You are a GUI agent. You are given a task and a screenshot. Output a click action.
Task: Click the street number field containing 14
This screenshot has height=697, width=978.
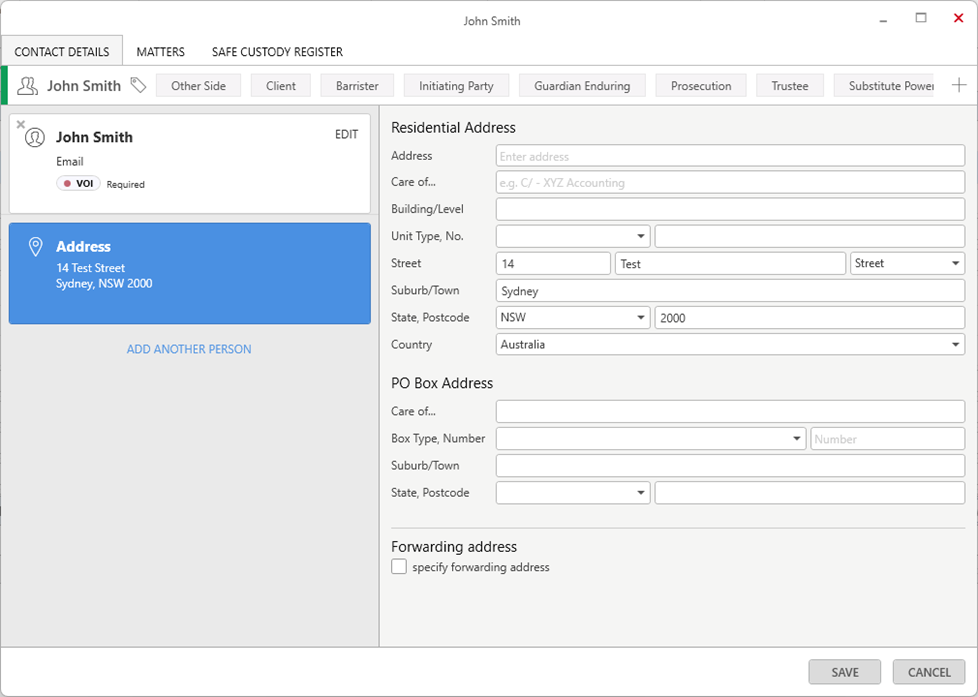click(x=553, y=263)
